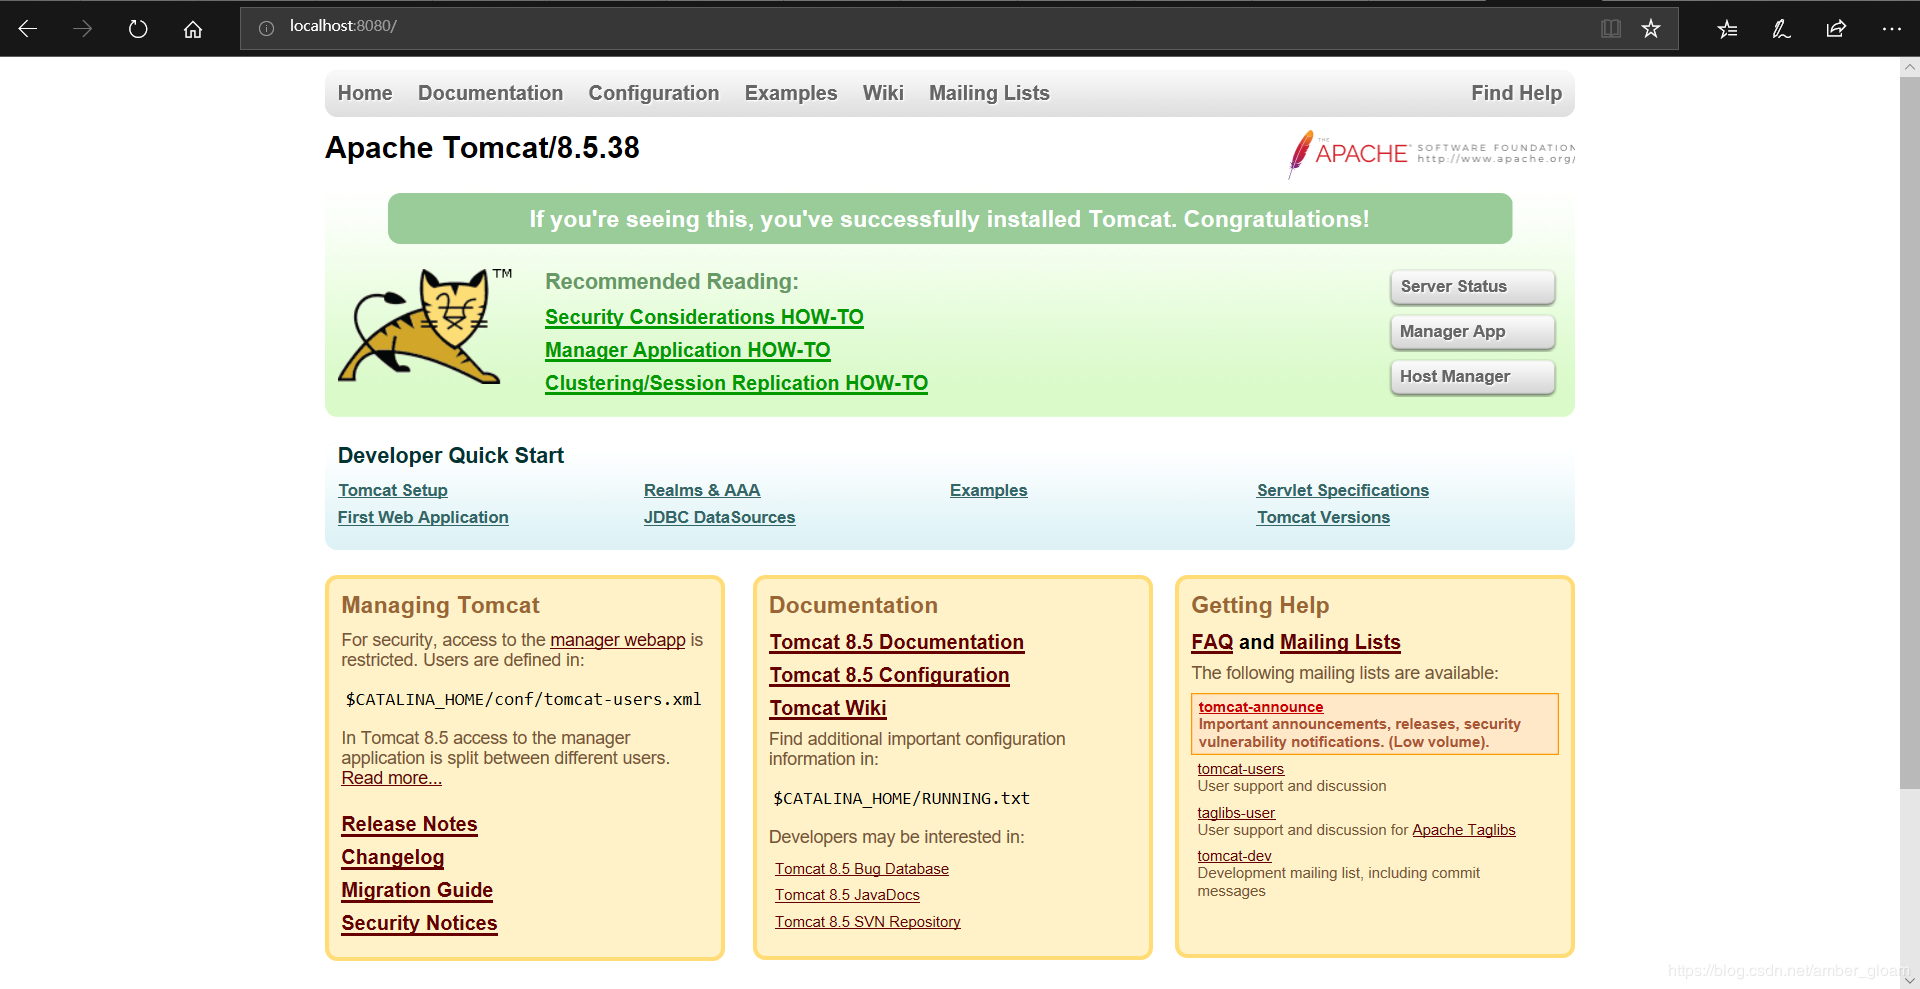
Task: Start a web note with the pen icon
Action: coord(1780,28)
